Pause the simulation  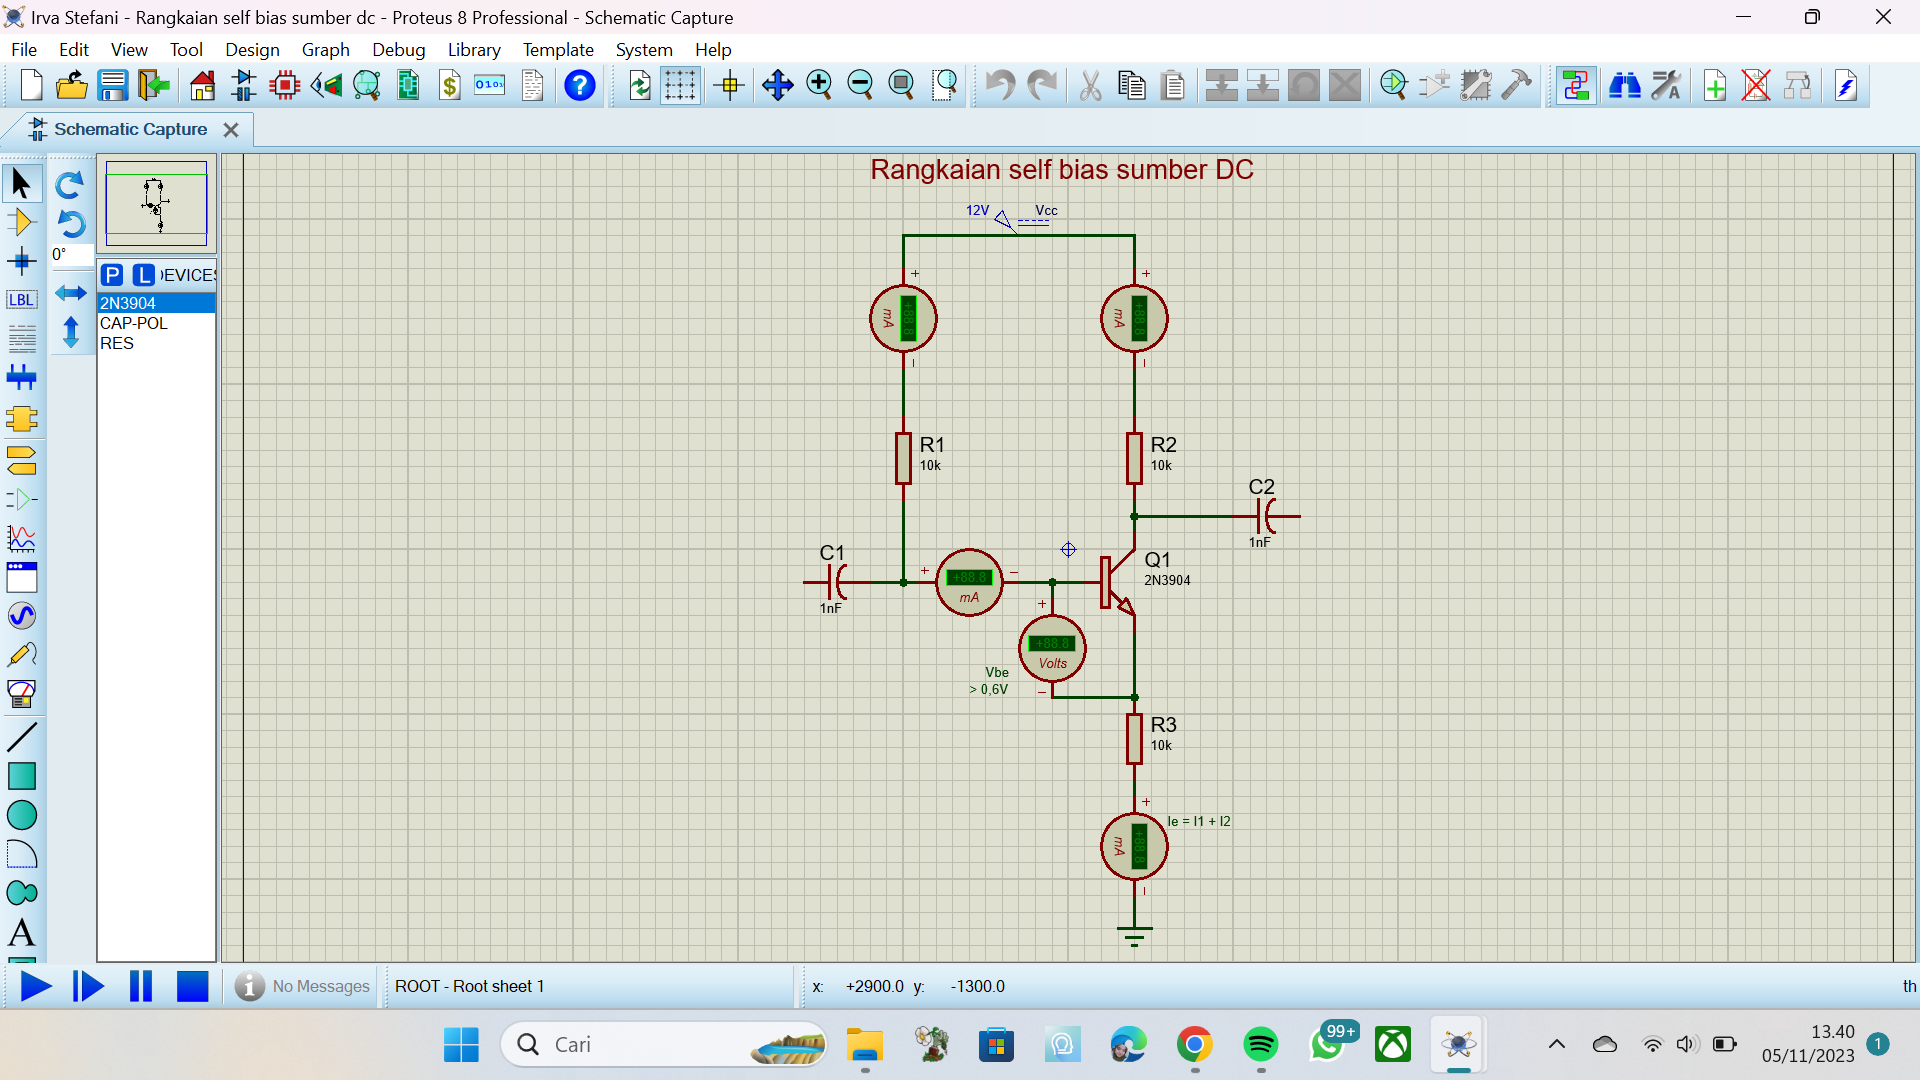click(141, 986)
